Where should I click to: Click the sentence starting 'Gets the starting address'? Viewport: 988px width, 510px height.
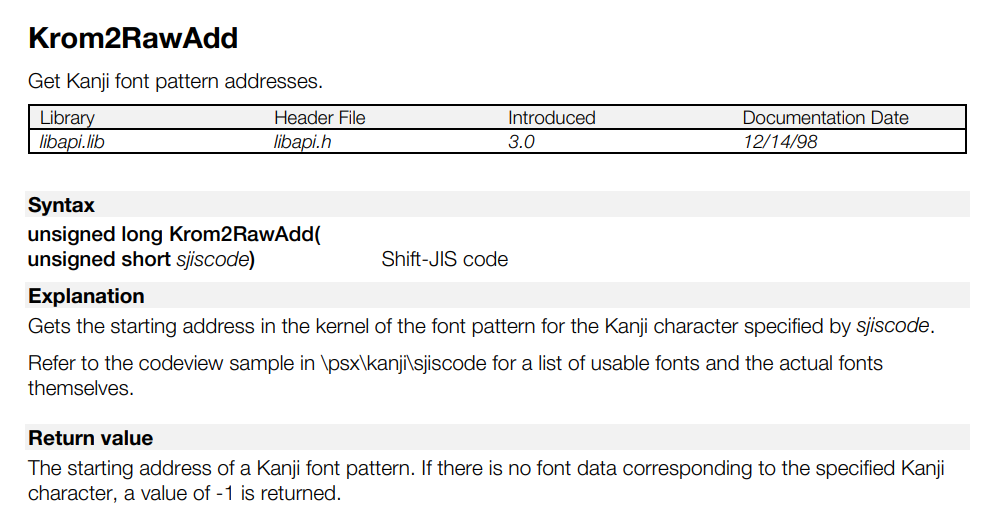pos(480,326)
